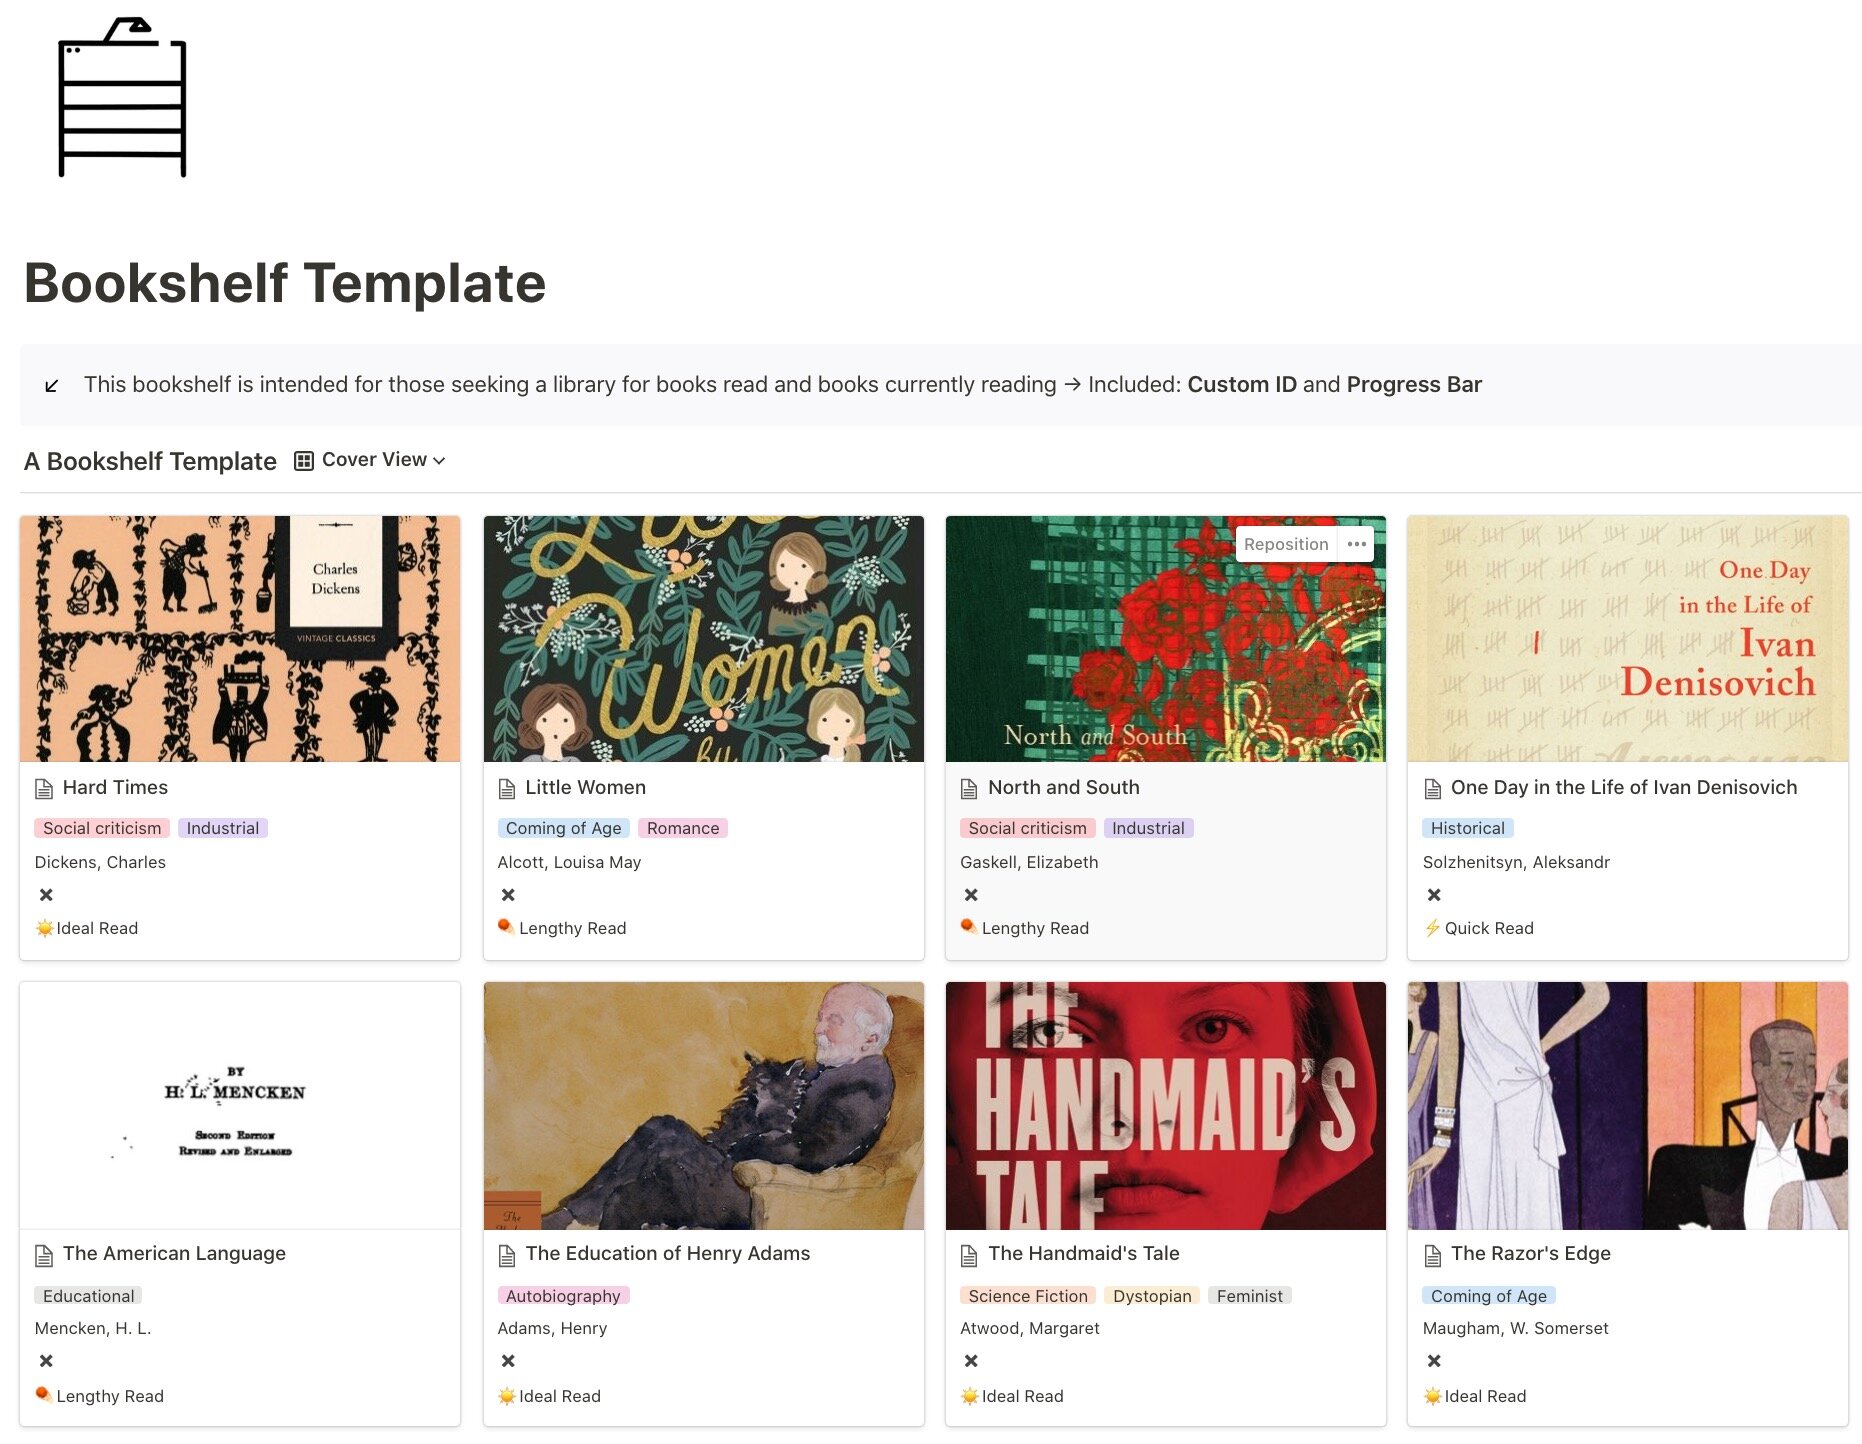Click the Reposition button on North and South cover
This screenshot has width=1862, height=1444.
pyautogui.click(x=1286, y=544)
